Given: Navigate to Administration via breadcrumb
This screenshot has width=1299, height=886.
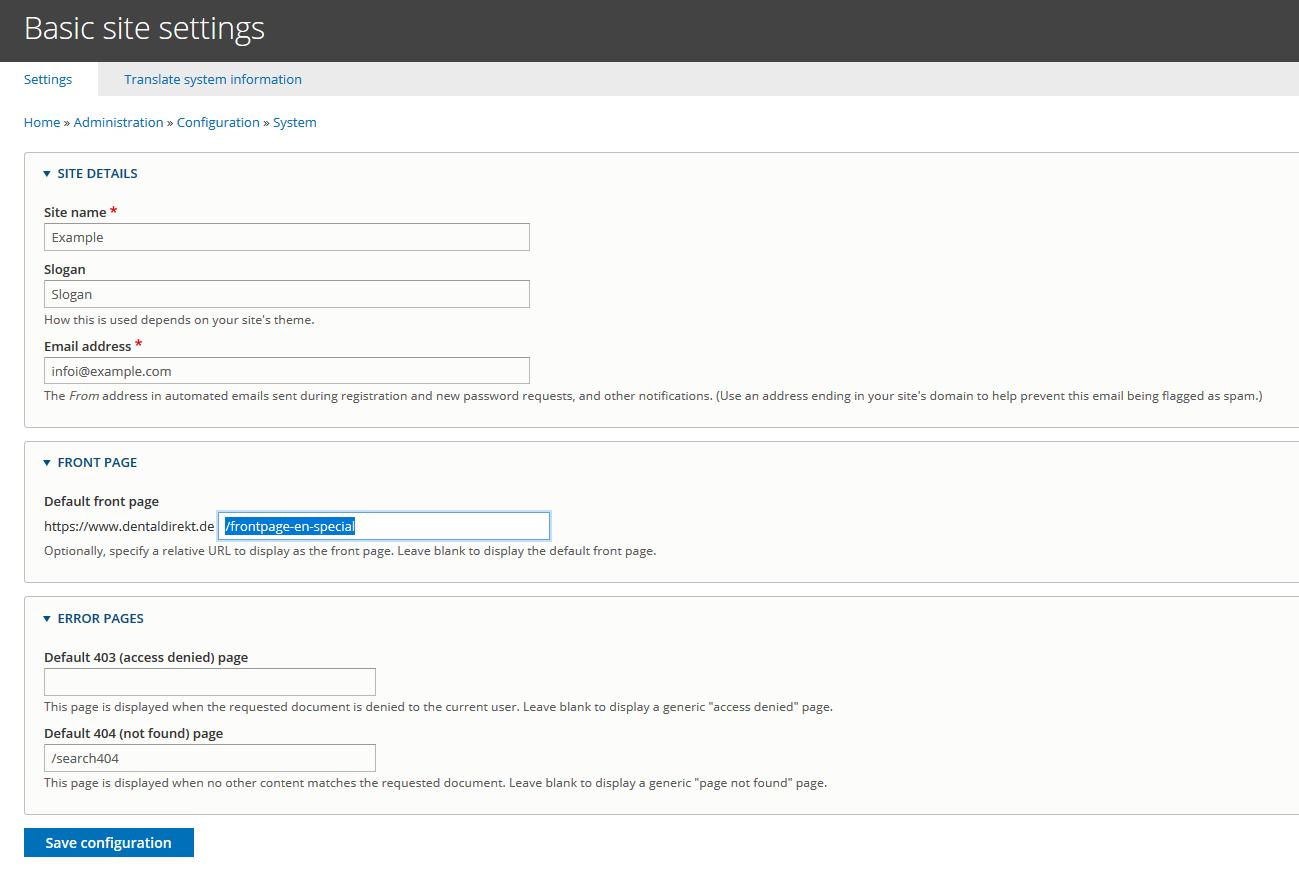Looking at the screenshot, I should (x=118, y=122).
